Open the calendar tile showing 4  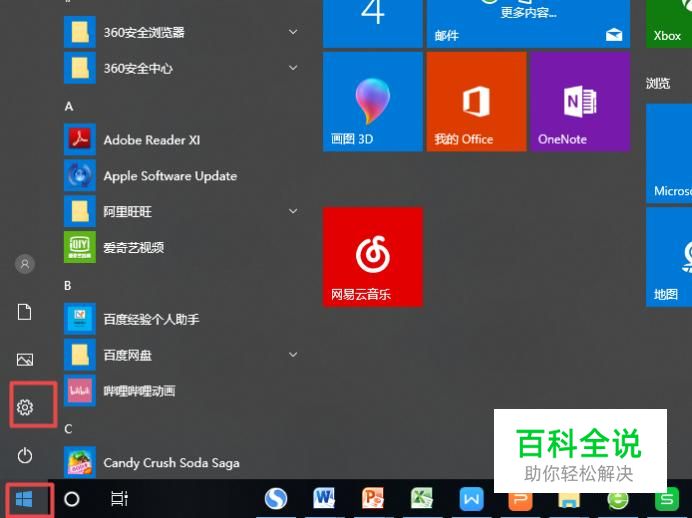[372, 24]
